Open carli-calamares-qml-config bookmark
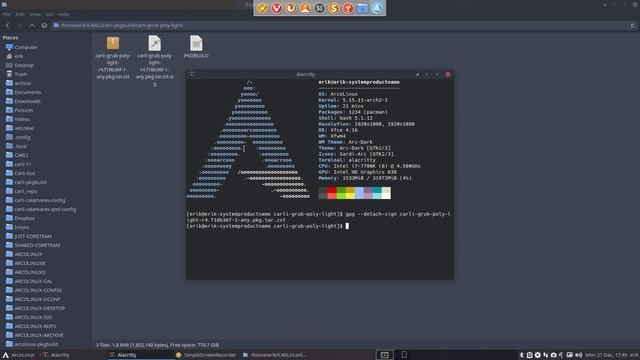Screen dimensions: 640x360 coord(46,209)
